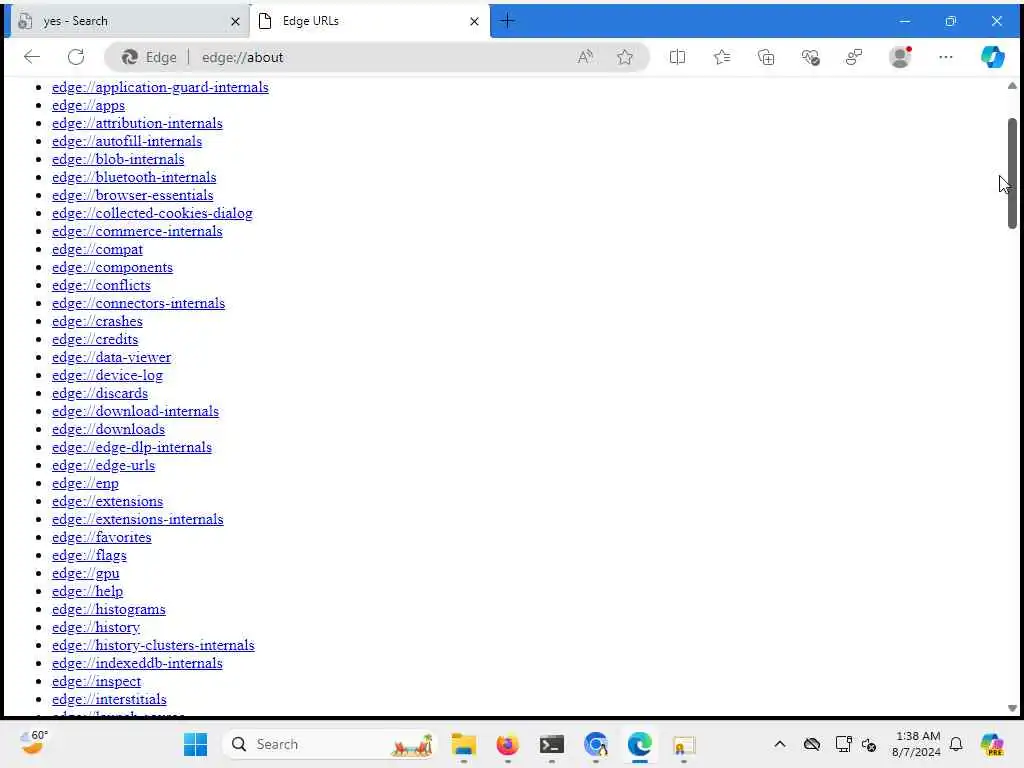1024x768 pixels.
Task: Show hidden system tray icons chevron
Action: (780, 744)
